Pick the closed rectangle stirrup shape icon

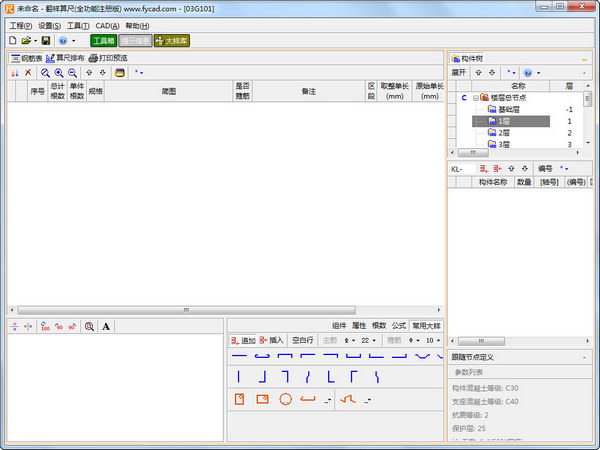pos(262,399)
